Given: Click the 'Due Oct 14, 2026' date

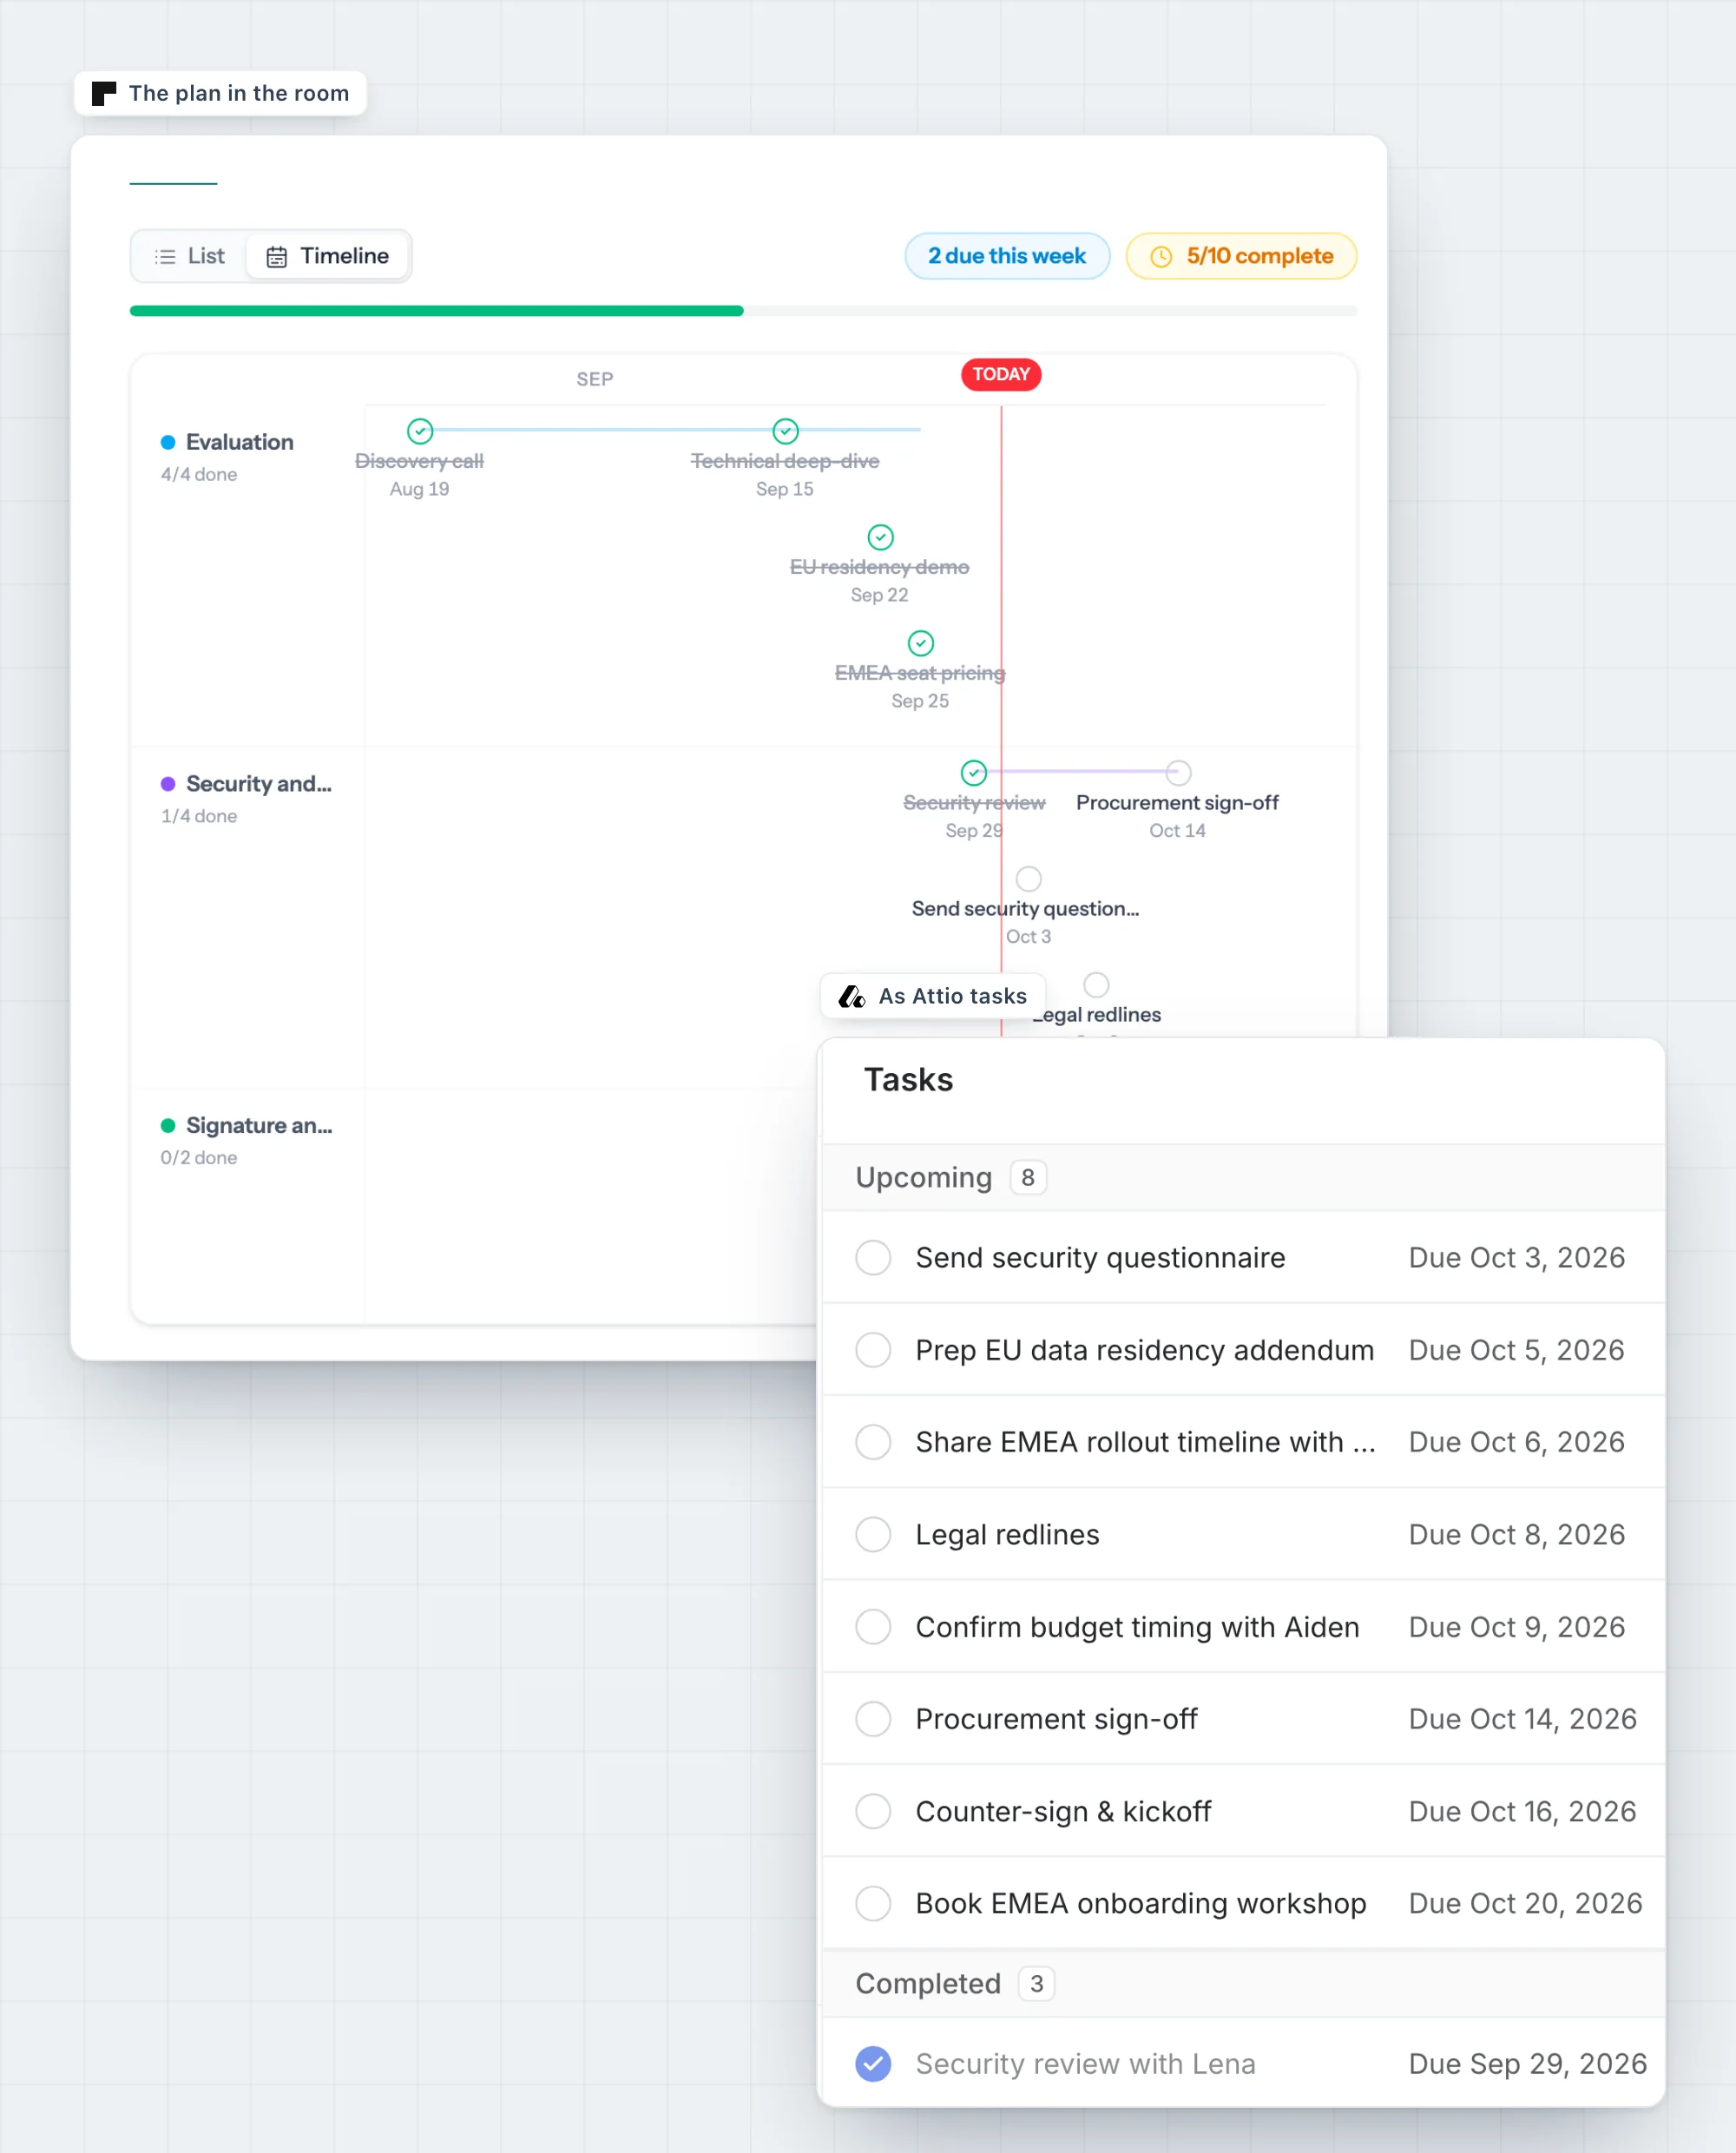Looking at the screenshot, I should [x=1522, y=1719].
